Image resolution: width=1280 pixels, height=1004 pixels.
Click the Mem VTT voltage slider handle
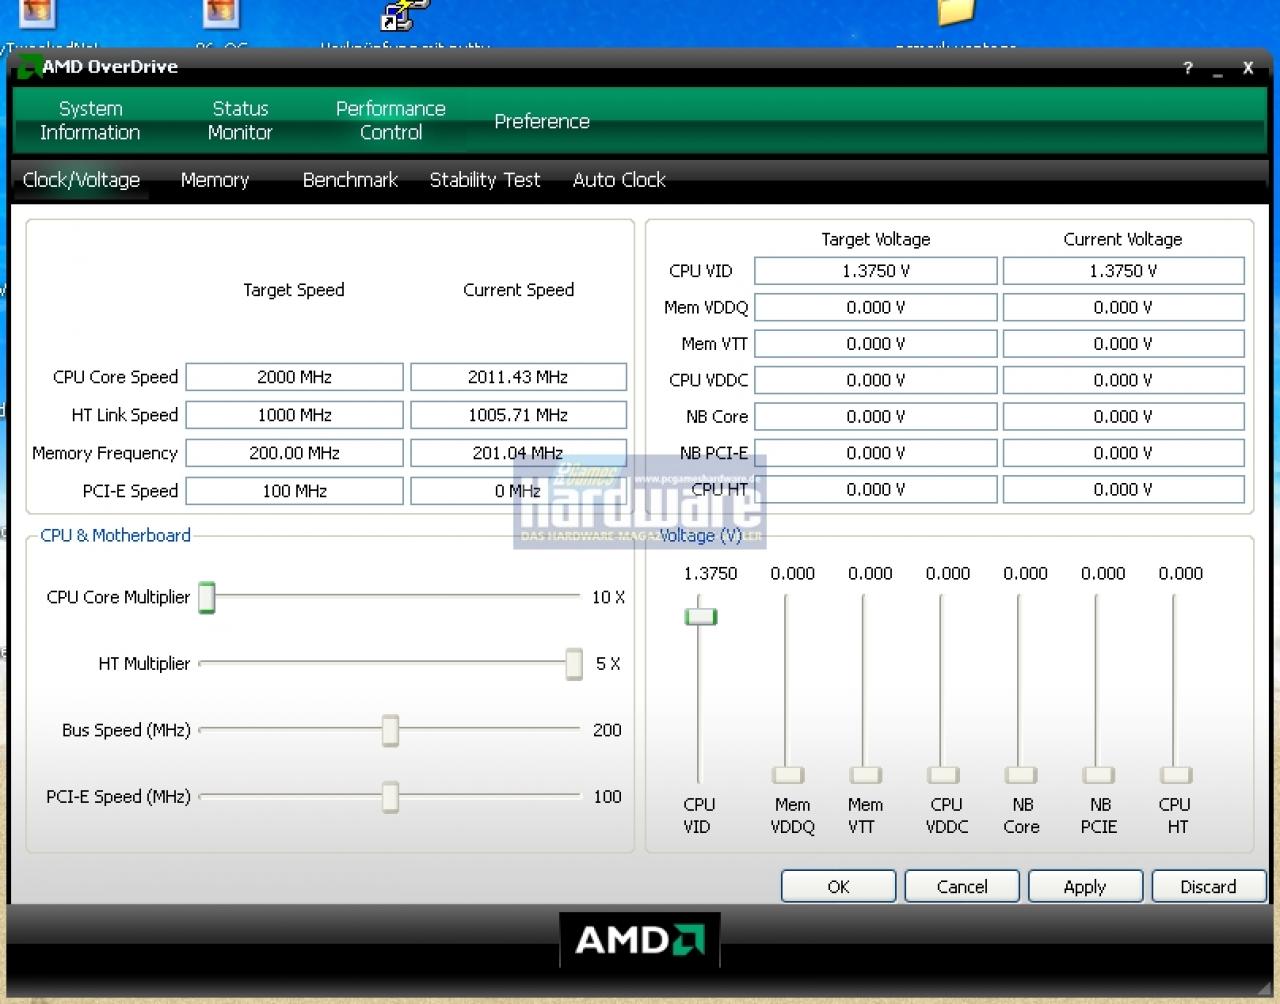866,775
